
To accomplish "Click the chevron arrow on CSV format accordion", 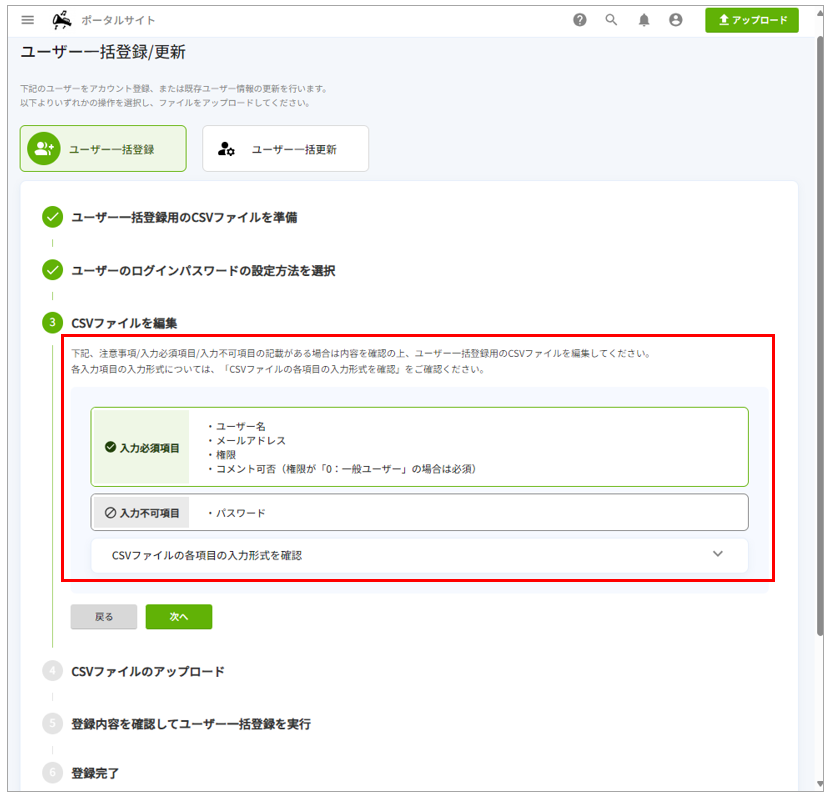I will (x=718, y=554).
